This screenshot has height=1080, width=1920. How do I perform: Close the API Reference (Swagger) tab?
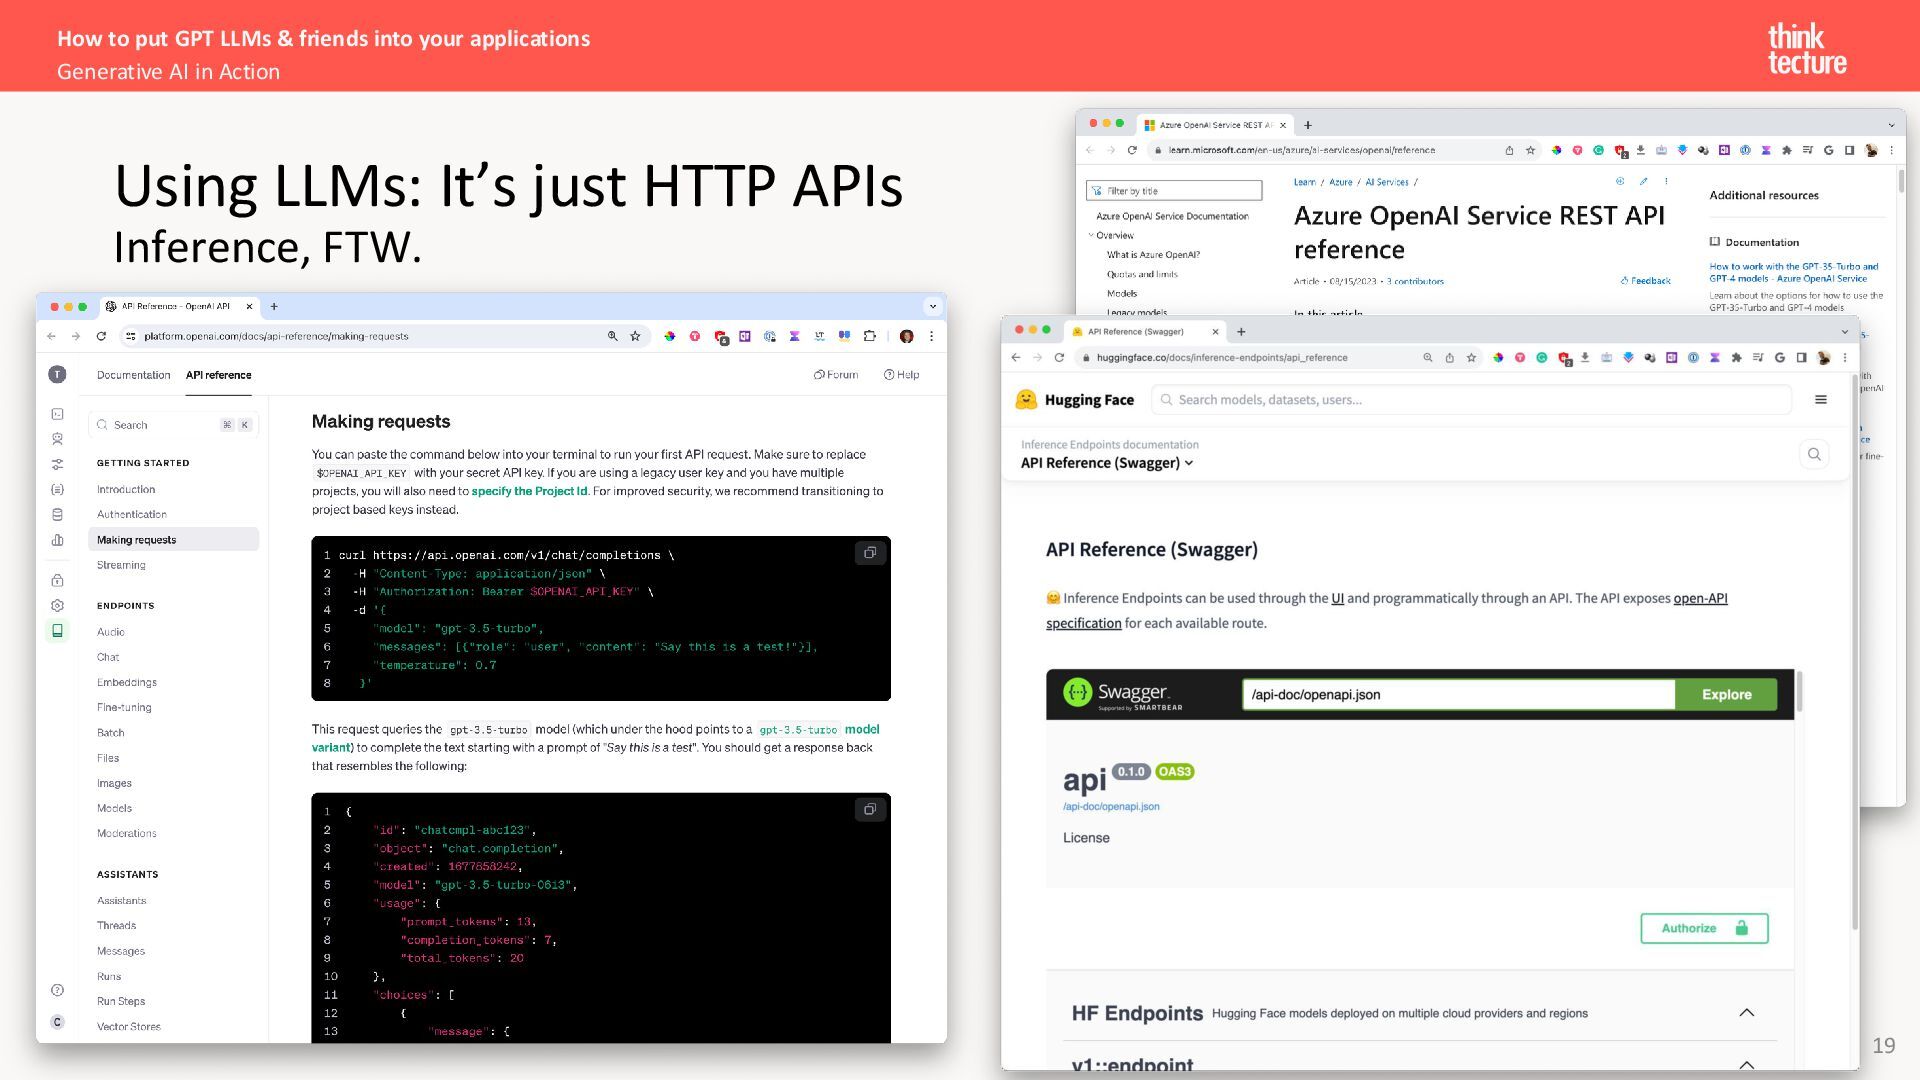point(1215,331)
